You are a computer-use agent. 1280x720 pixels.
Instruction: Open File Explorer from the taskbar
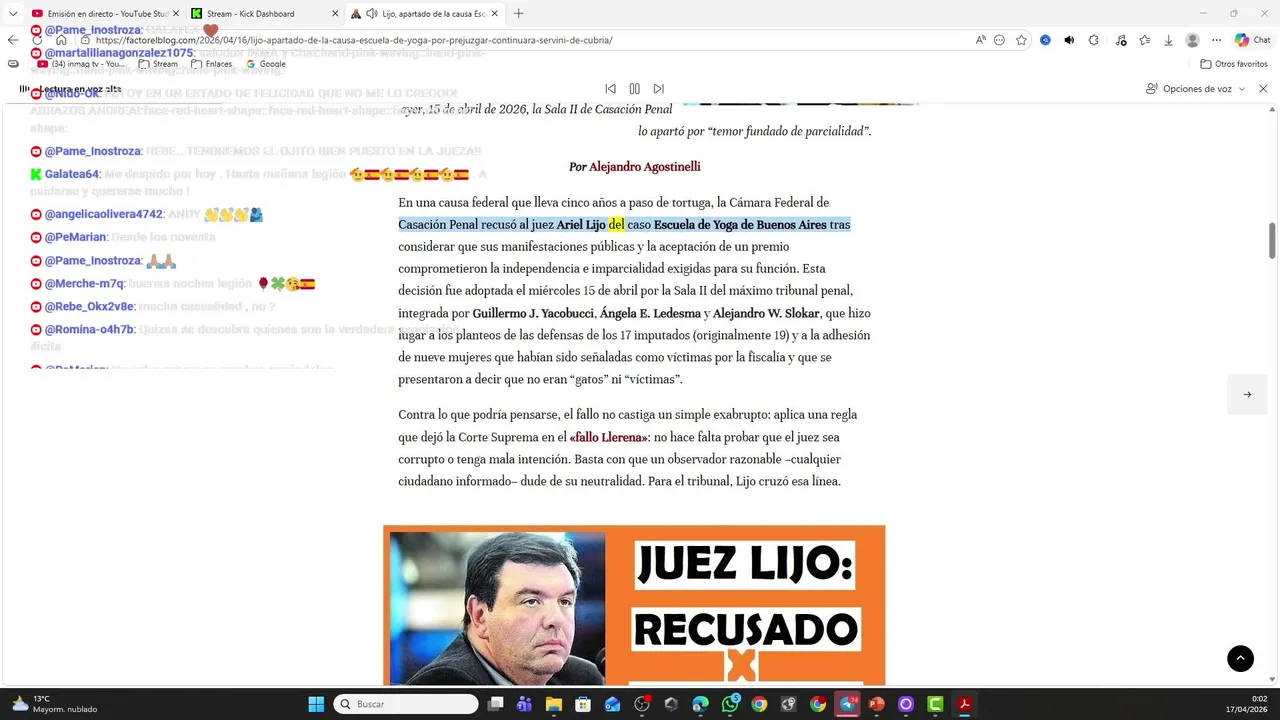click(554, 704)
